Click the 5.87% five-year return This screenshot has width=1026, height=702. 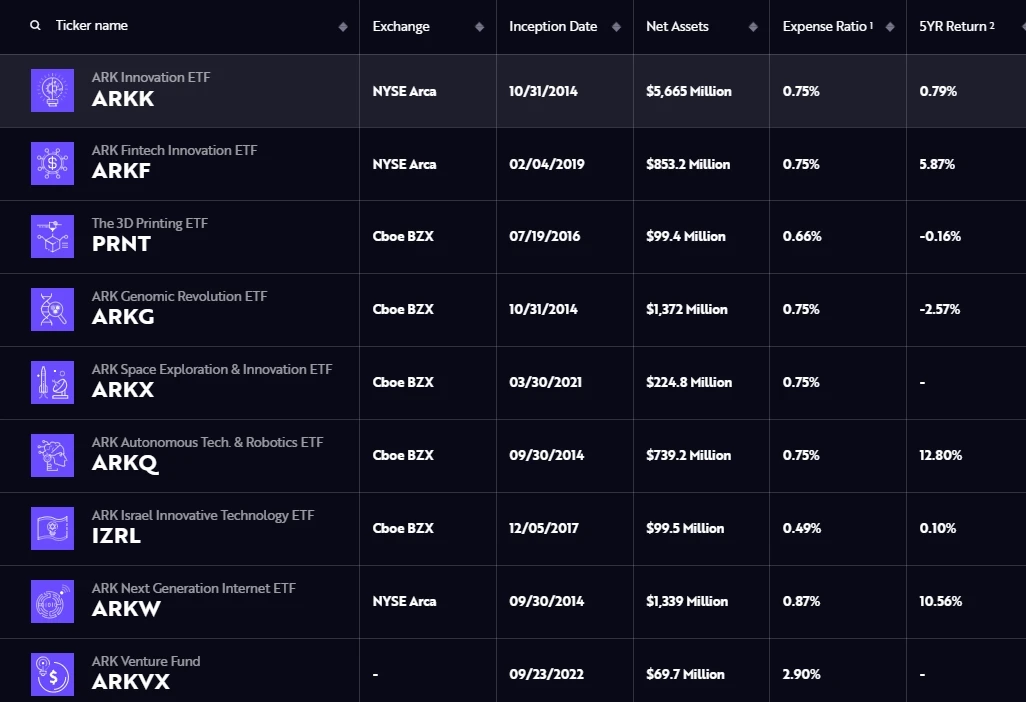coord(937,164)
